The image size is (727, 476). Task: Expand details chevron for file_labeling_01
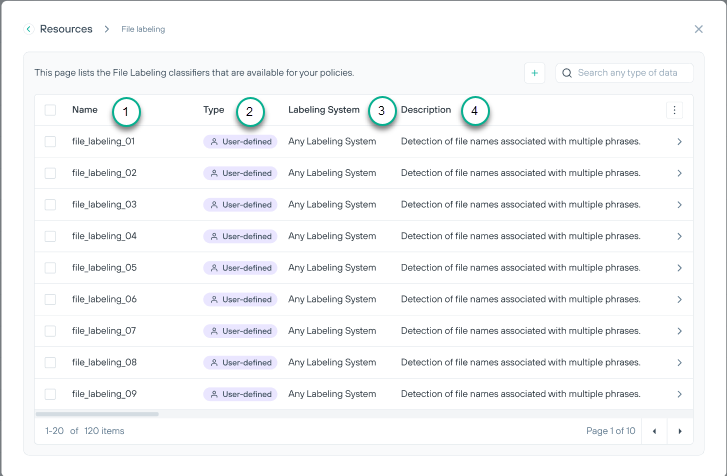coord(679,142)
